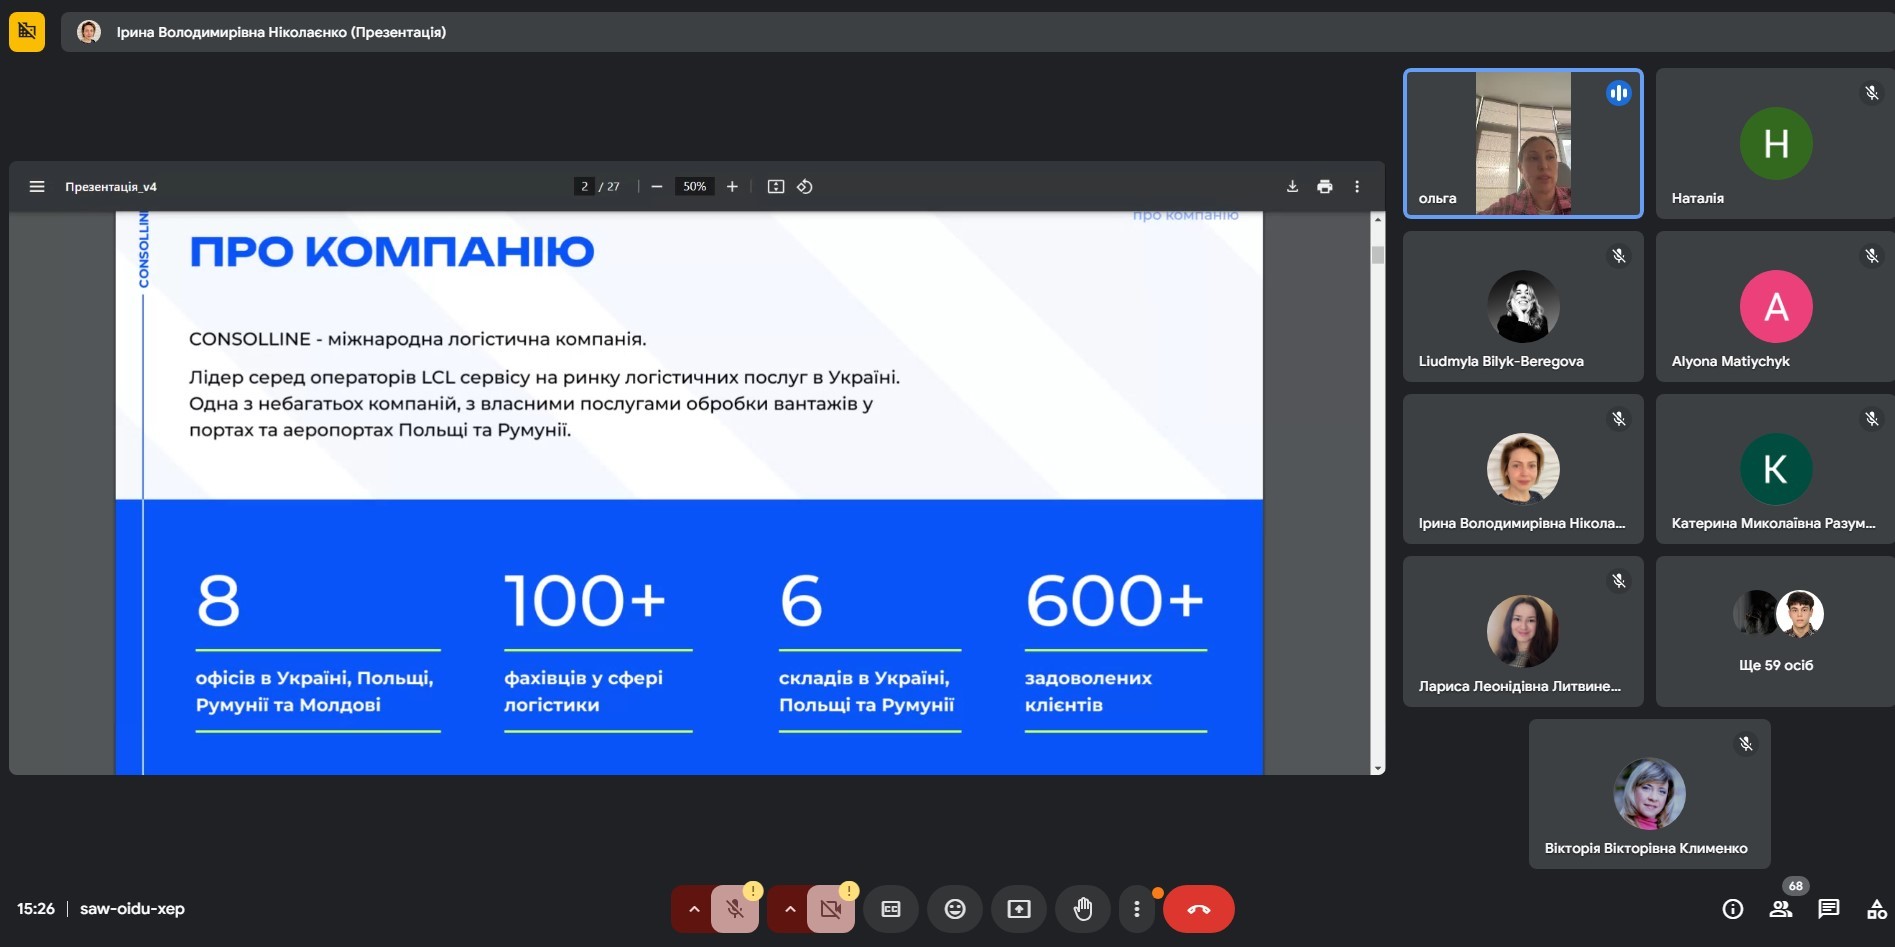This screenshot has width=1895, height=947.
Task: Click muted mic icon on Катерина tile
Action: pyautogui.click(x=1871, y=419)
